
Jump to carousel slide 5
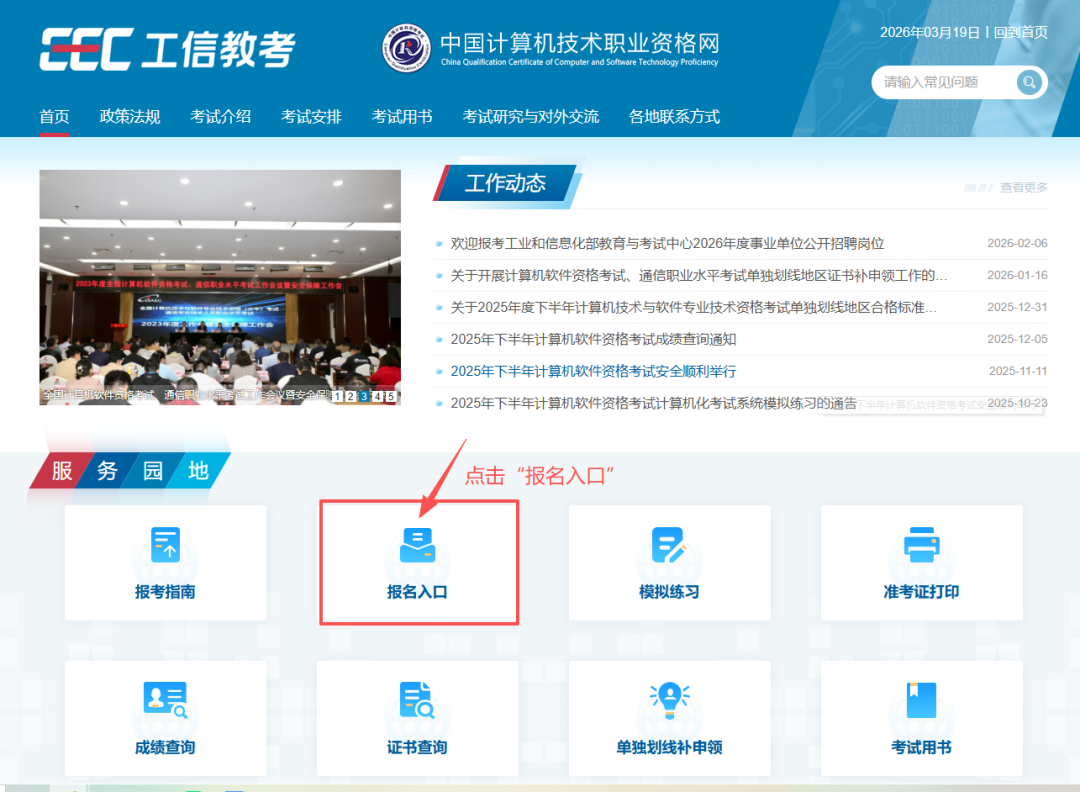(390, 396)
